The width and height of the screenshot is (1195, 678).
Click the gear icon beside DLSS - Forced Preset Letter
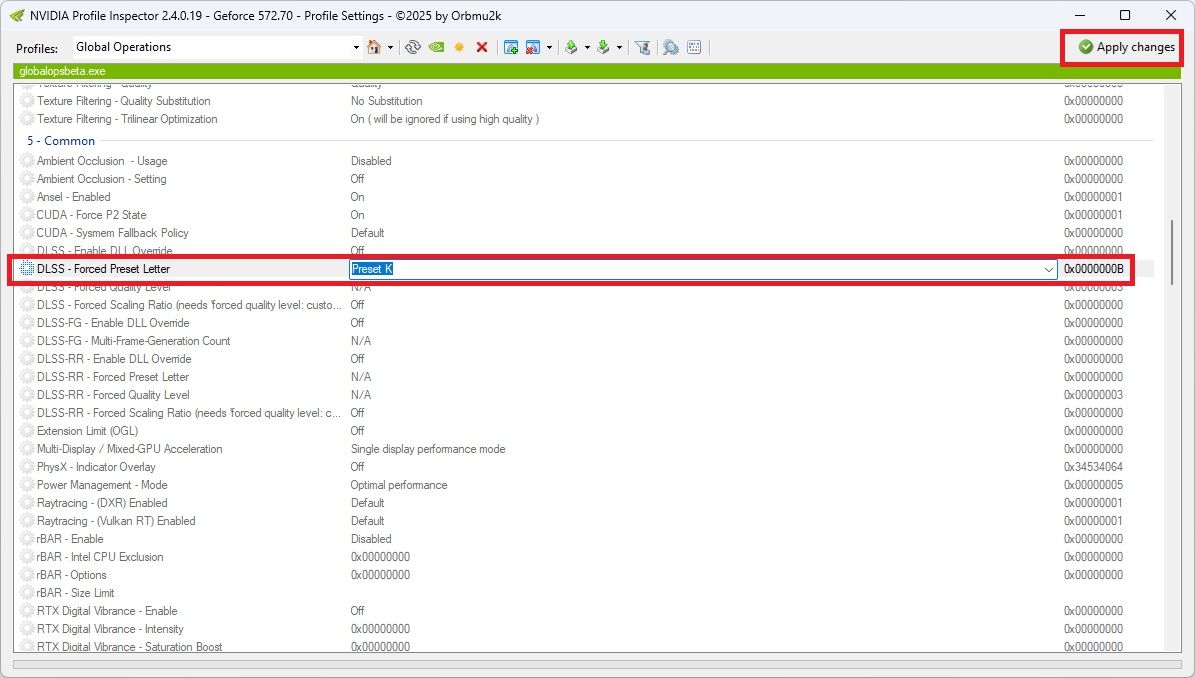point(27,268)
